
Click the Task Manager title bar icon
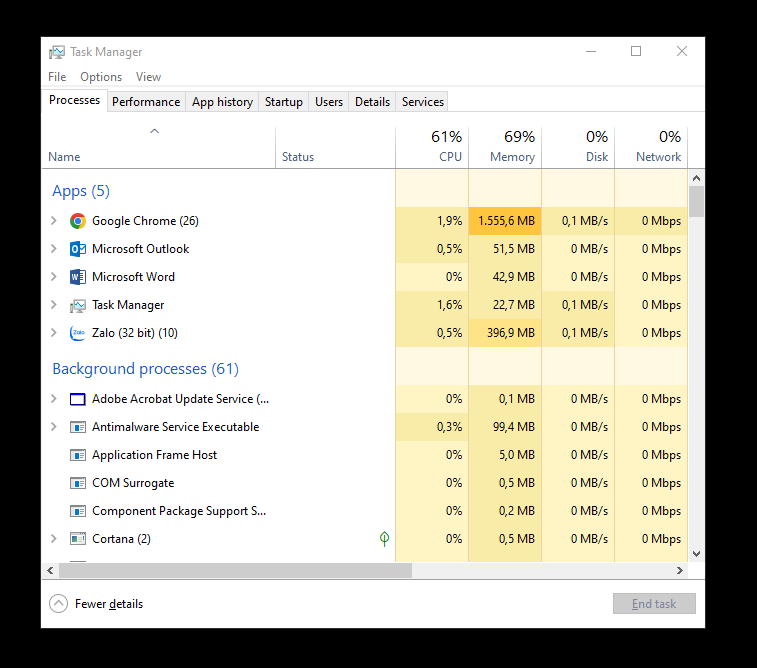[x=57, y=52]
